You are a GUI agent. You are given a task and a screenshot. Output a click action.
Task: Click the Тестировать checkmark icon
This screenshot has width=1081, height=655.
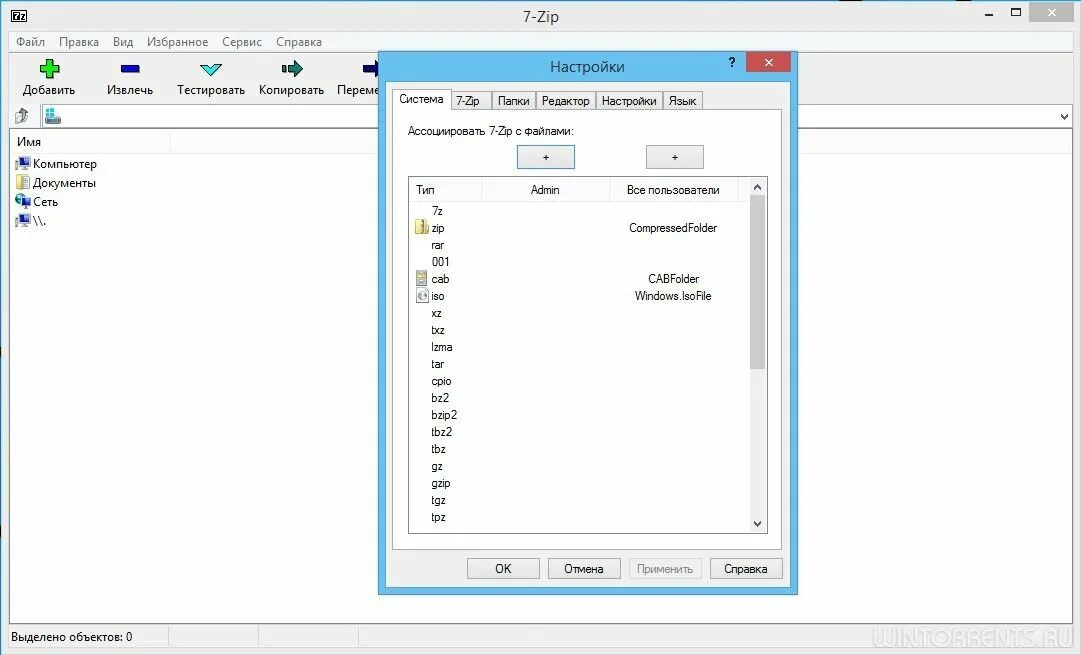210,69
